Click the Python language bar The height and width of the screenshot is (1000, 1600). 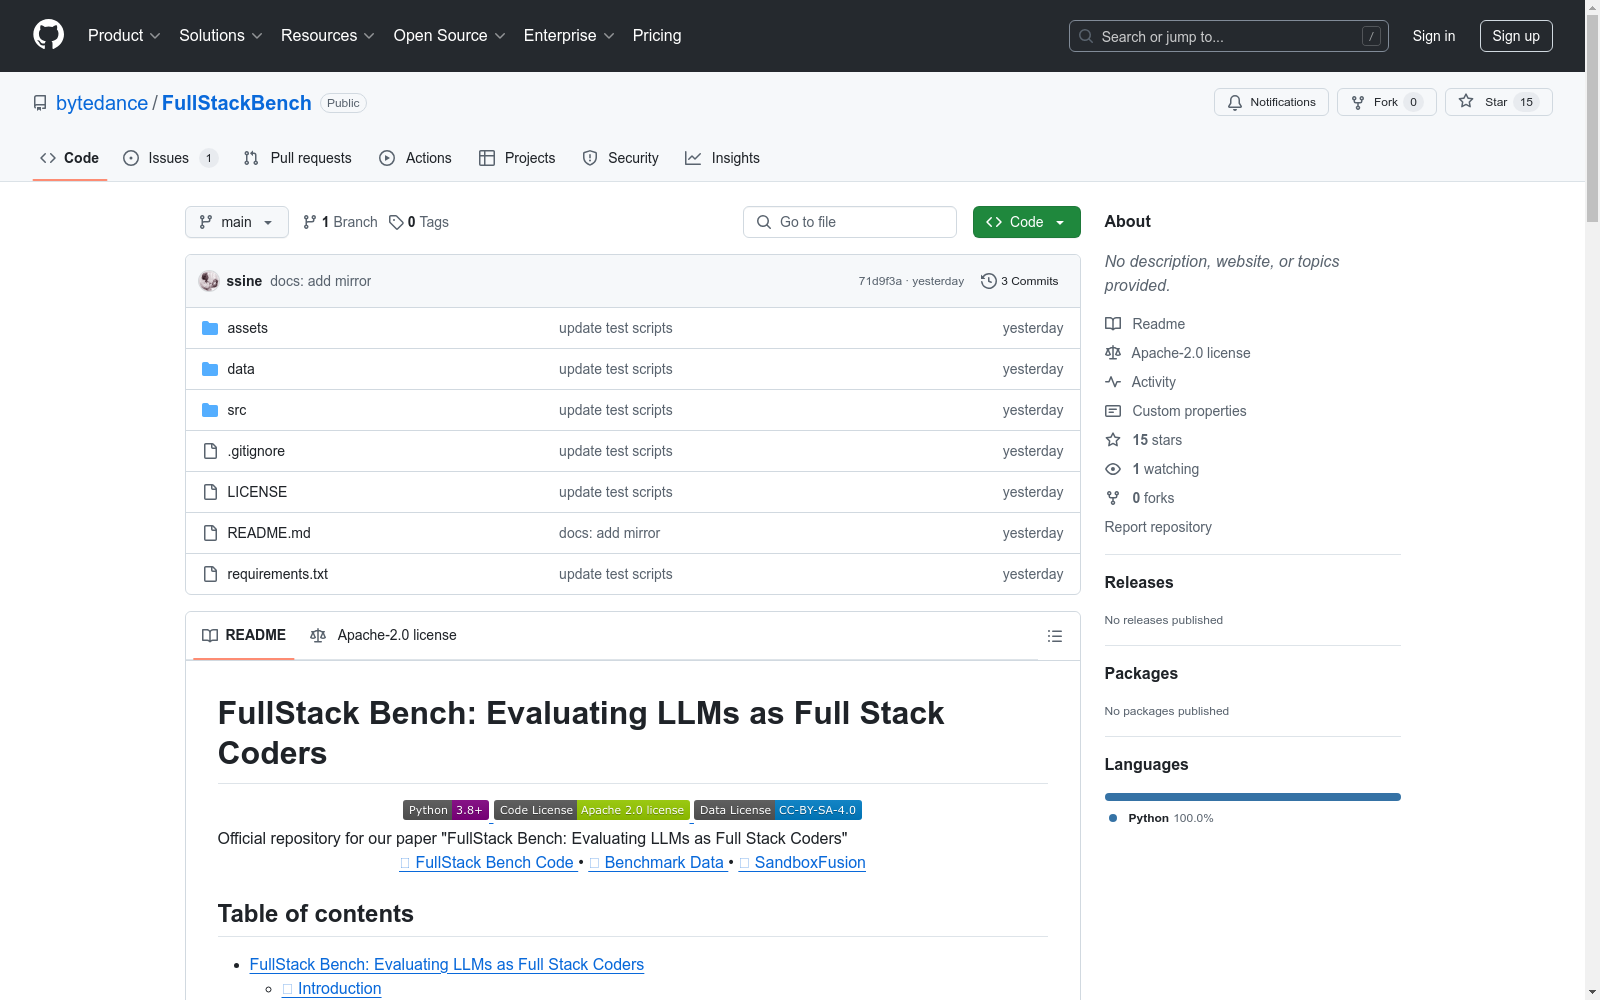coord(1253,797)
